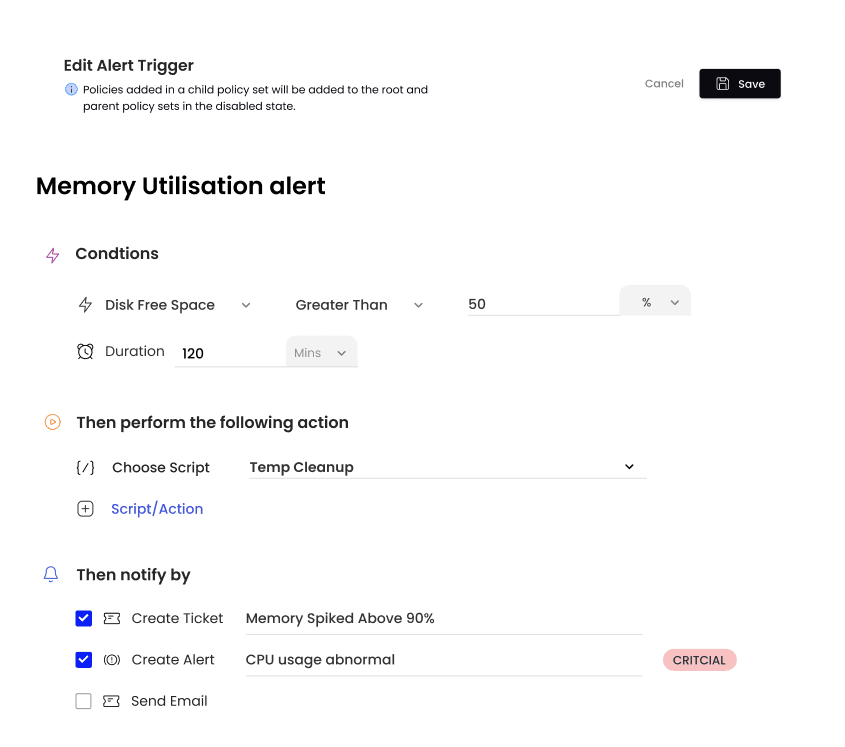The height and width of the screenshot is (747, 845).
Task: Click the Memory Utilisation alert title
Action: point(181,186)
